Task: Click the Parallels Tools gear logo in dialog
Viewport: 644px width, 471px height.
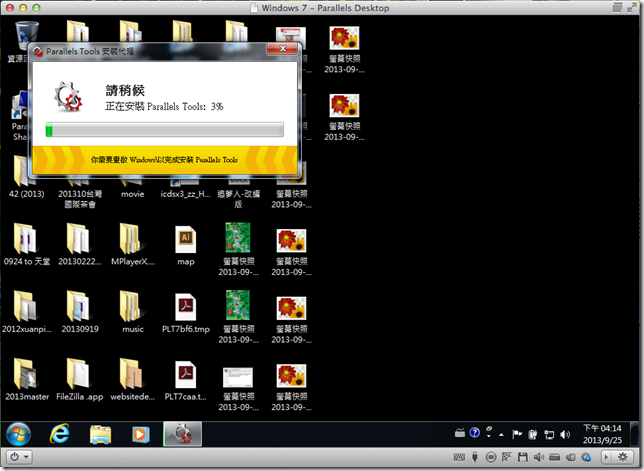Action: [x=68, y=97]
